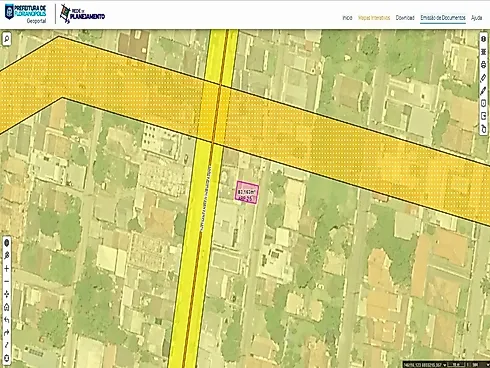
Task: Return to the home map extent
Action: (x=7, y=307)
